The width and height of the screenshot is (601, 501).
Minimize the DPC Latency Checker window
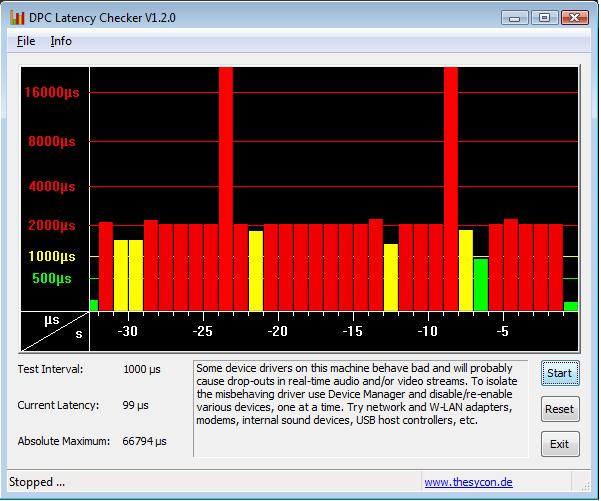[515, 18]
